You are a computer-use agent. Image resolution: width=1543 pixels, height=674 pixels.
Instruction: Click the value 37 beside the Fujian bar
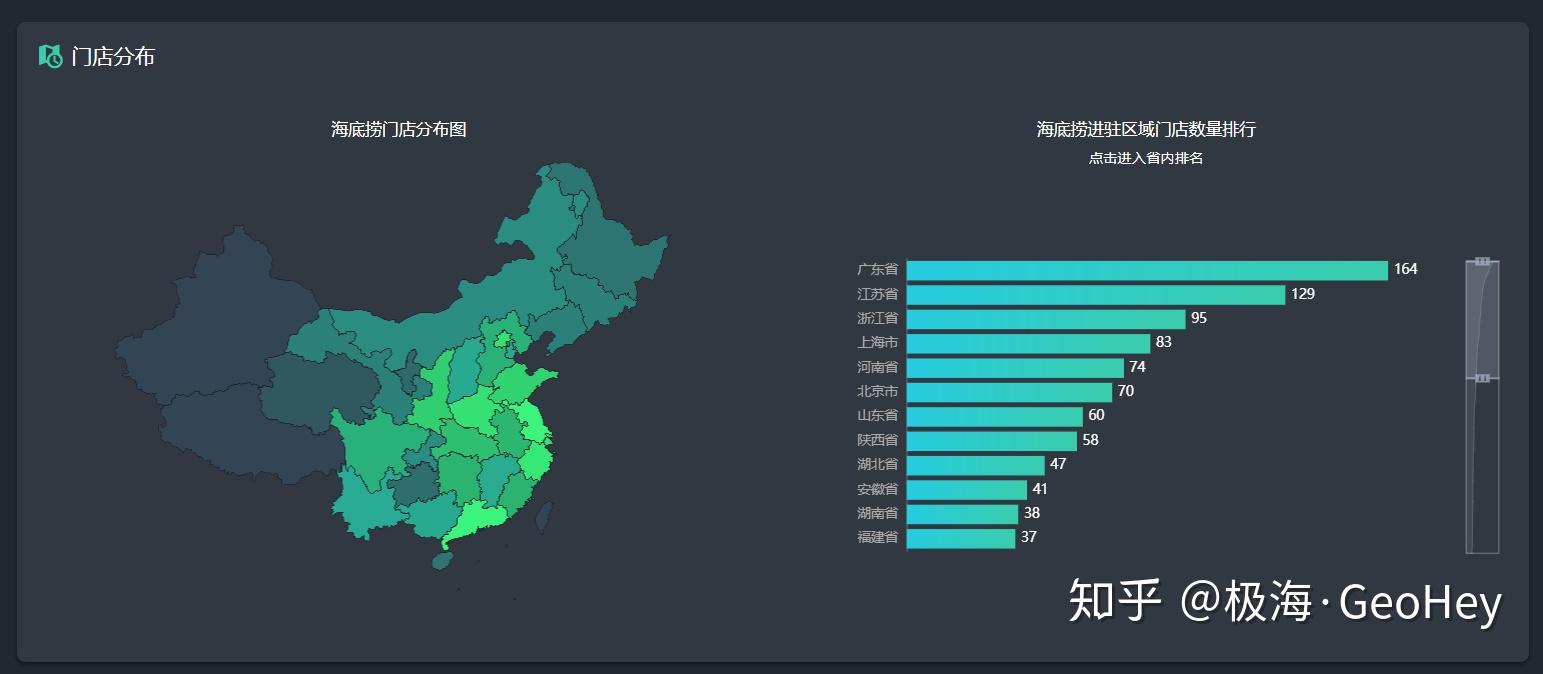tap(1029, 538)
